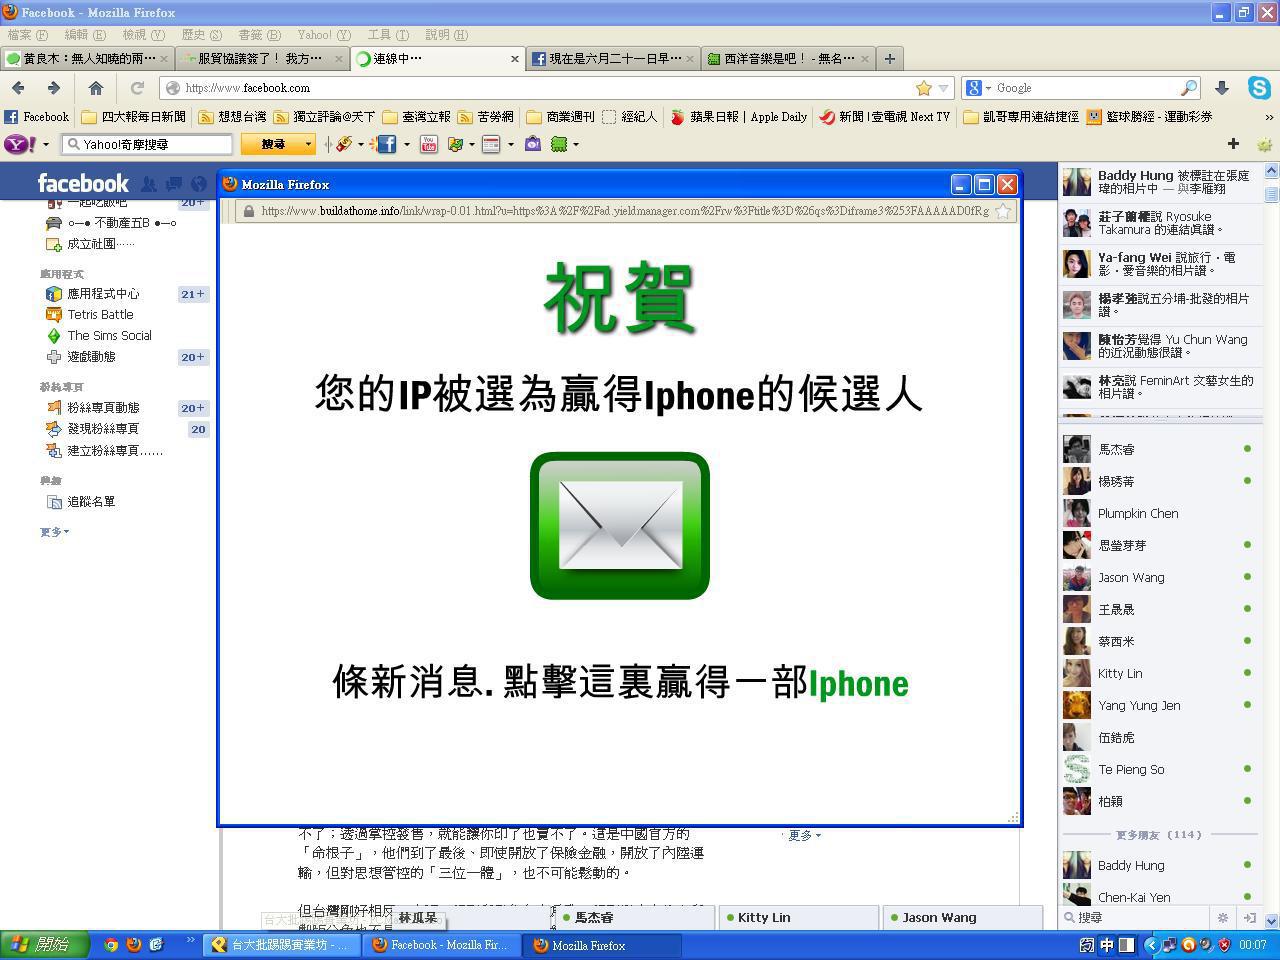Open the 書籤 menu
The width and height of the screenshot is (1280, 960).
pyautogui.click(x=259, y=35)
